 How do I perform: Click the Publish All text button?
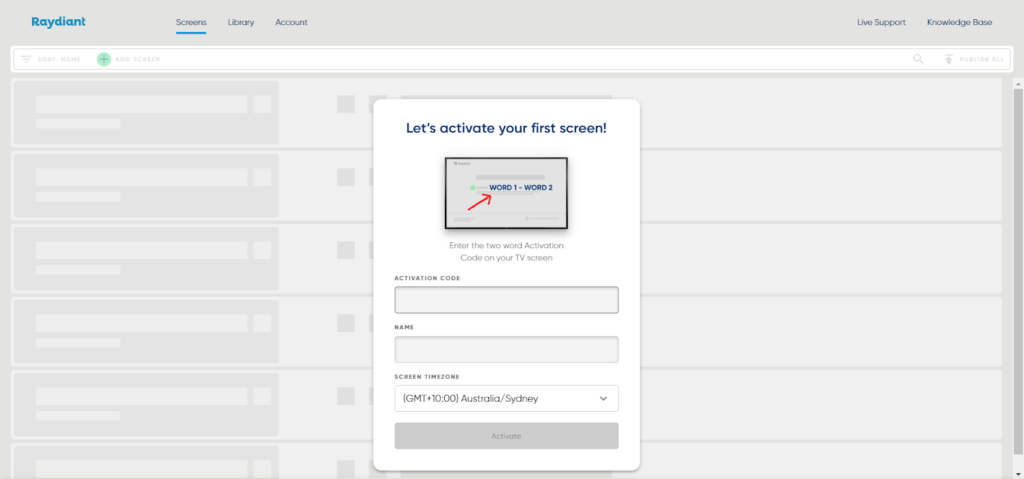pyautogui.click(x=982, y=59)
